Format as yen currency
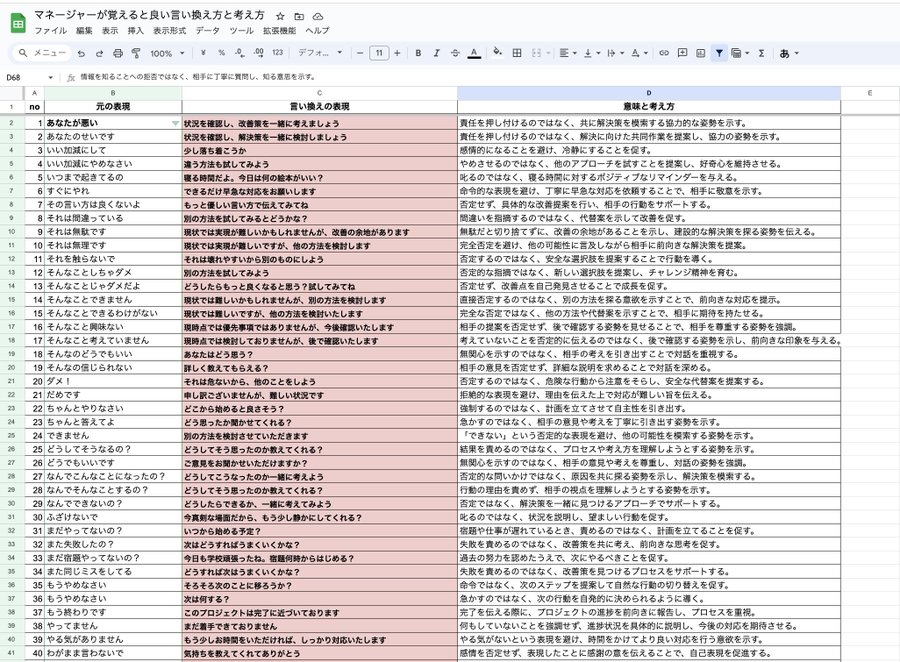Screen dimensions: 900x662 coord(203,53)
